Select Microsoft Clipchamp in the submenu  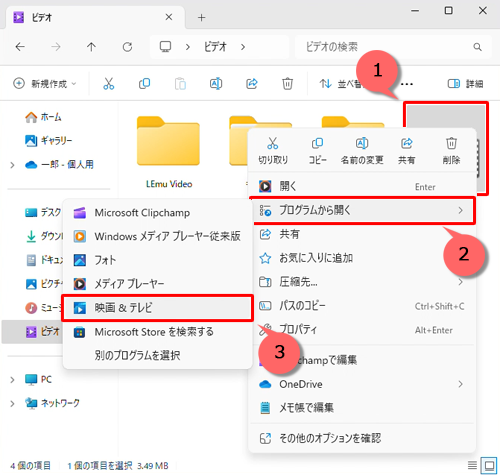[x=157, y=213]
